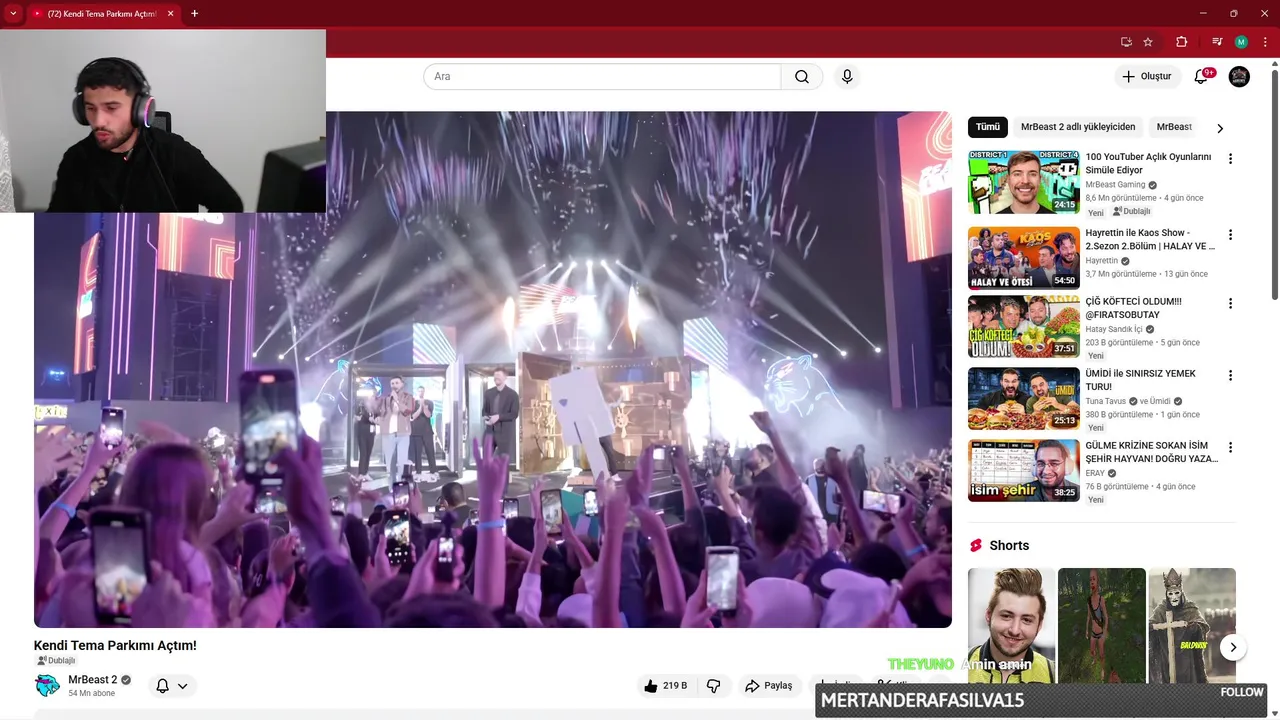Open tab search dropdown in title bar
The width and height of the screenshot is (1280, 720).
point(13,13)
